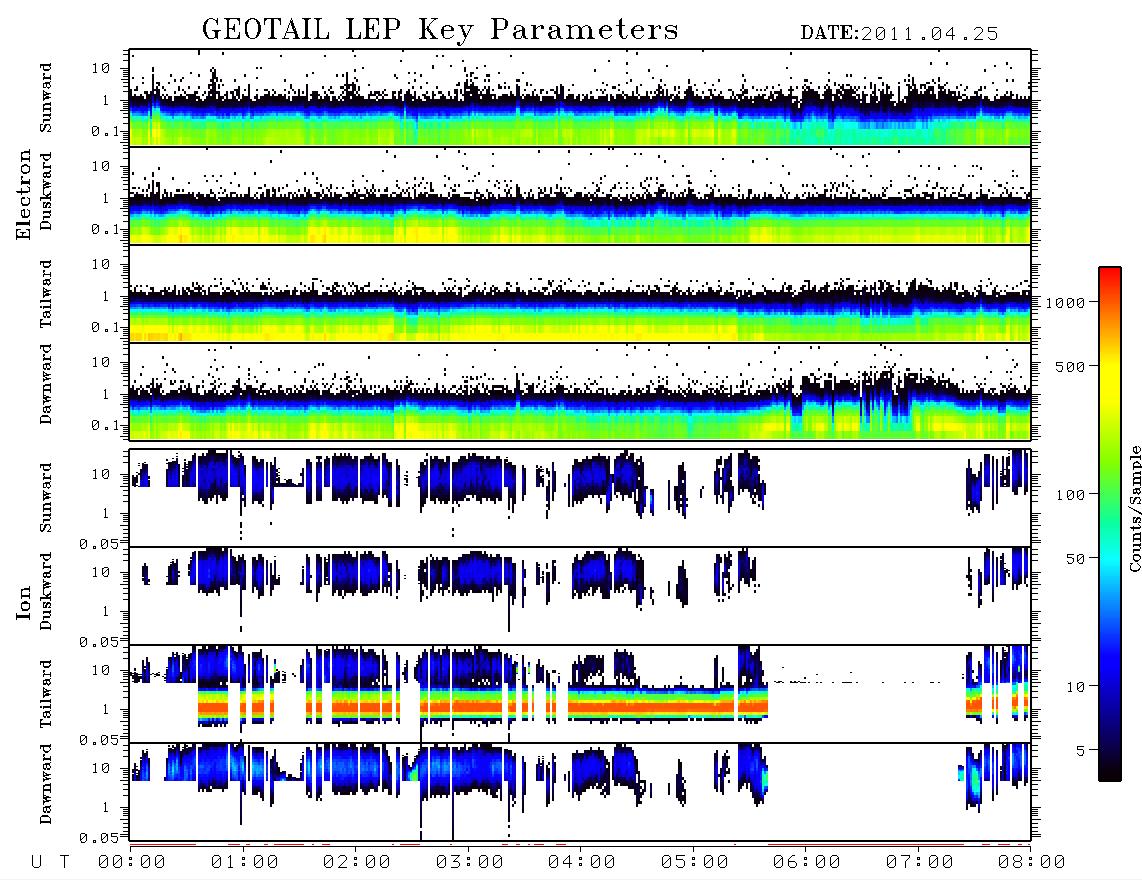The width and height of the screenshot is (1142, 880).
Task: Click the Ion Duskward panel label
Action: point(46,591)
